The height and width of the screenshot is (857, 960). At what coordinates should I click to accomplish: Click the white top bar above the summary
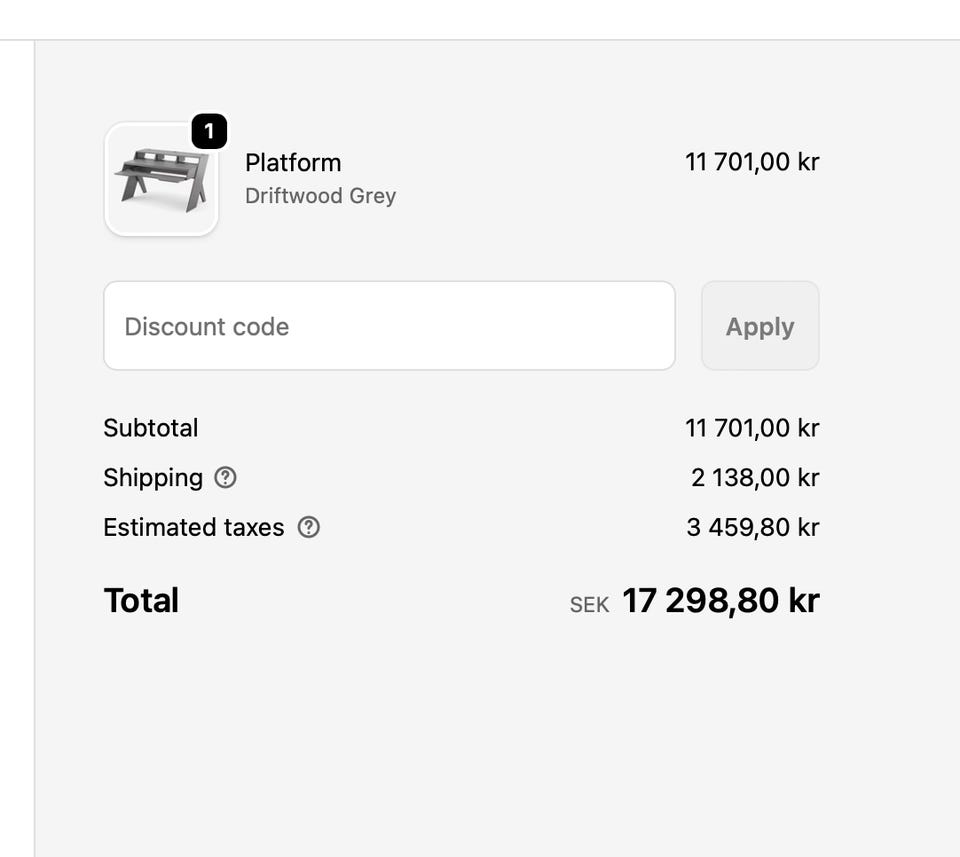click(480, 20)
